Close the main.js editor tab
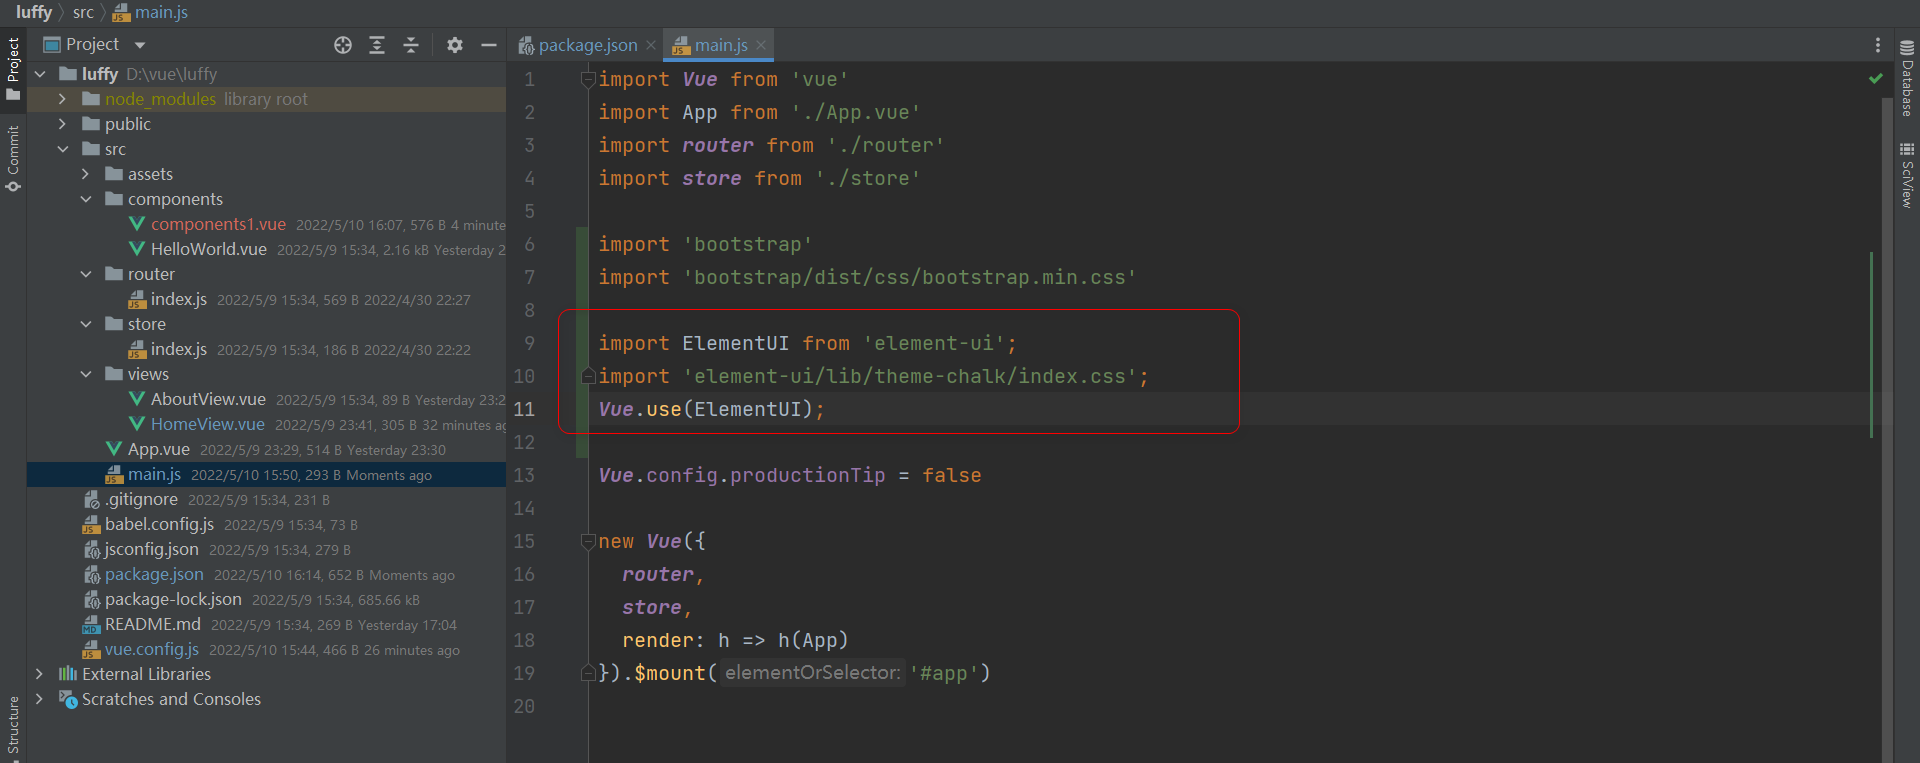 [761, 45]
